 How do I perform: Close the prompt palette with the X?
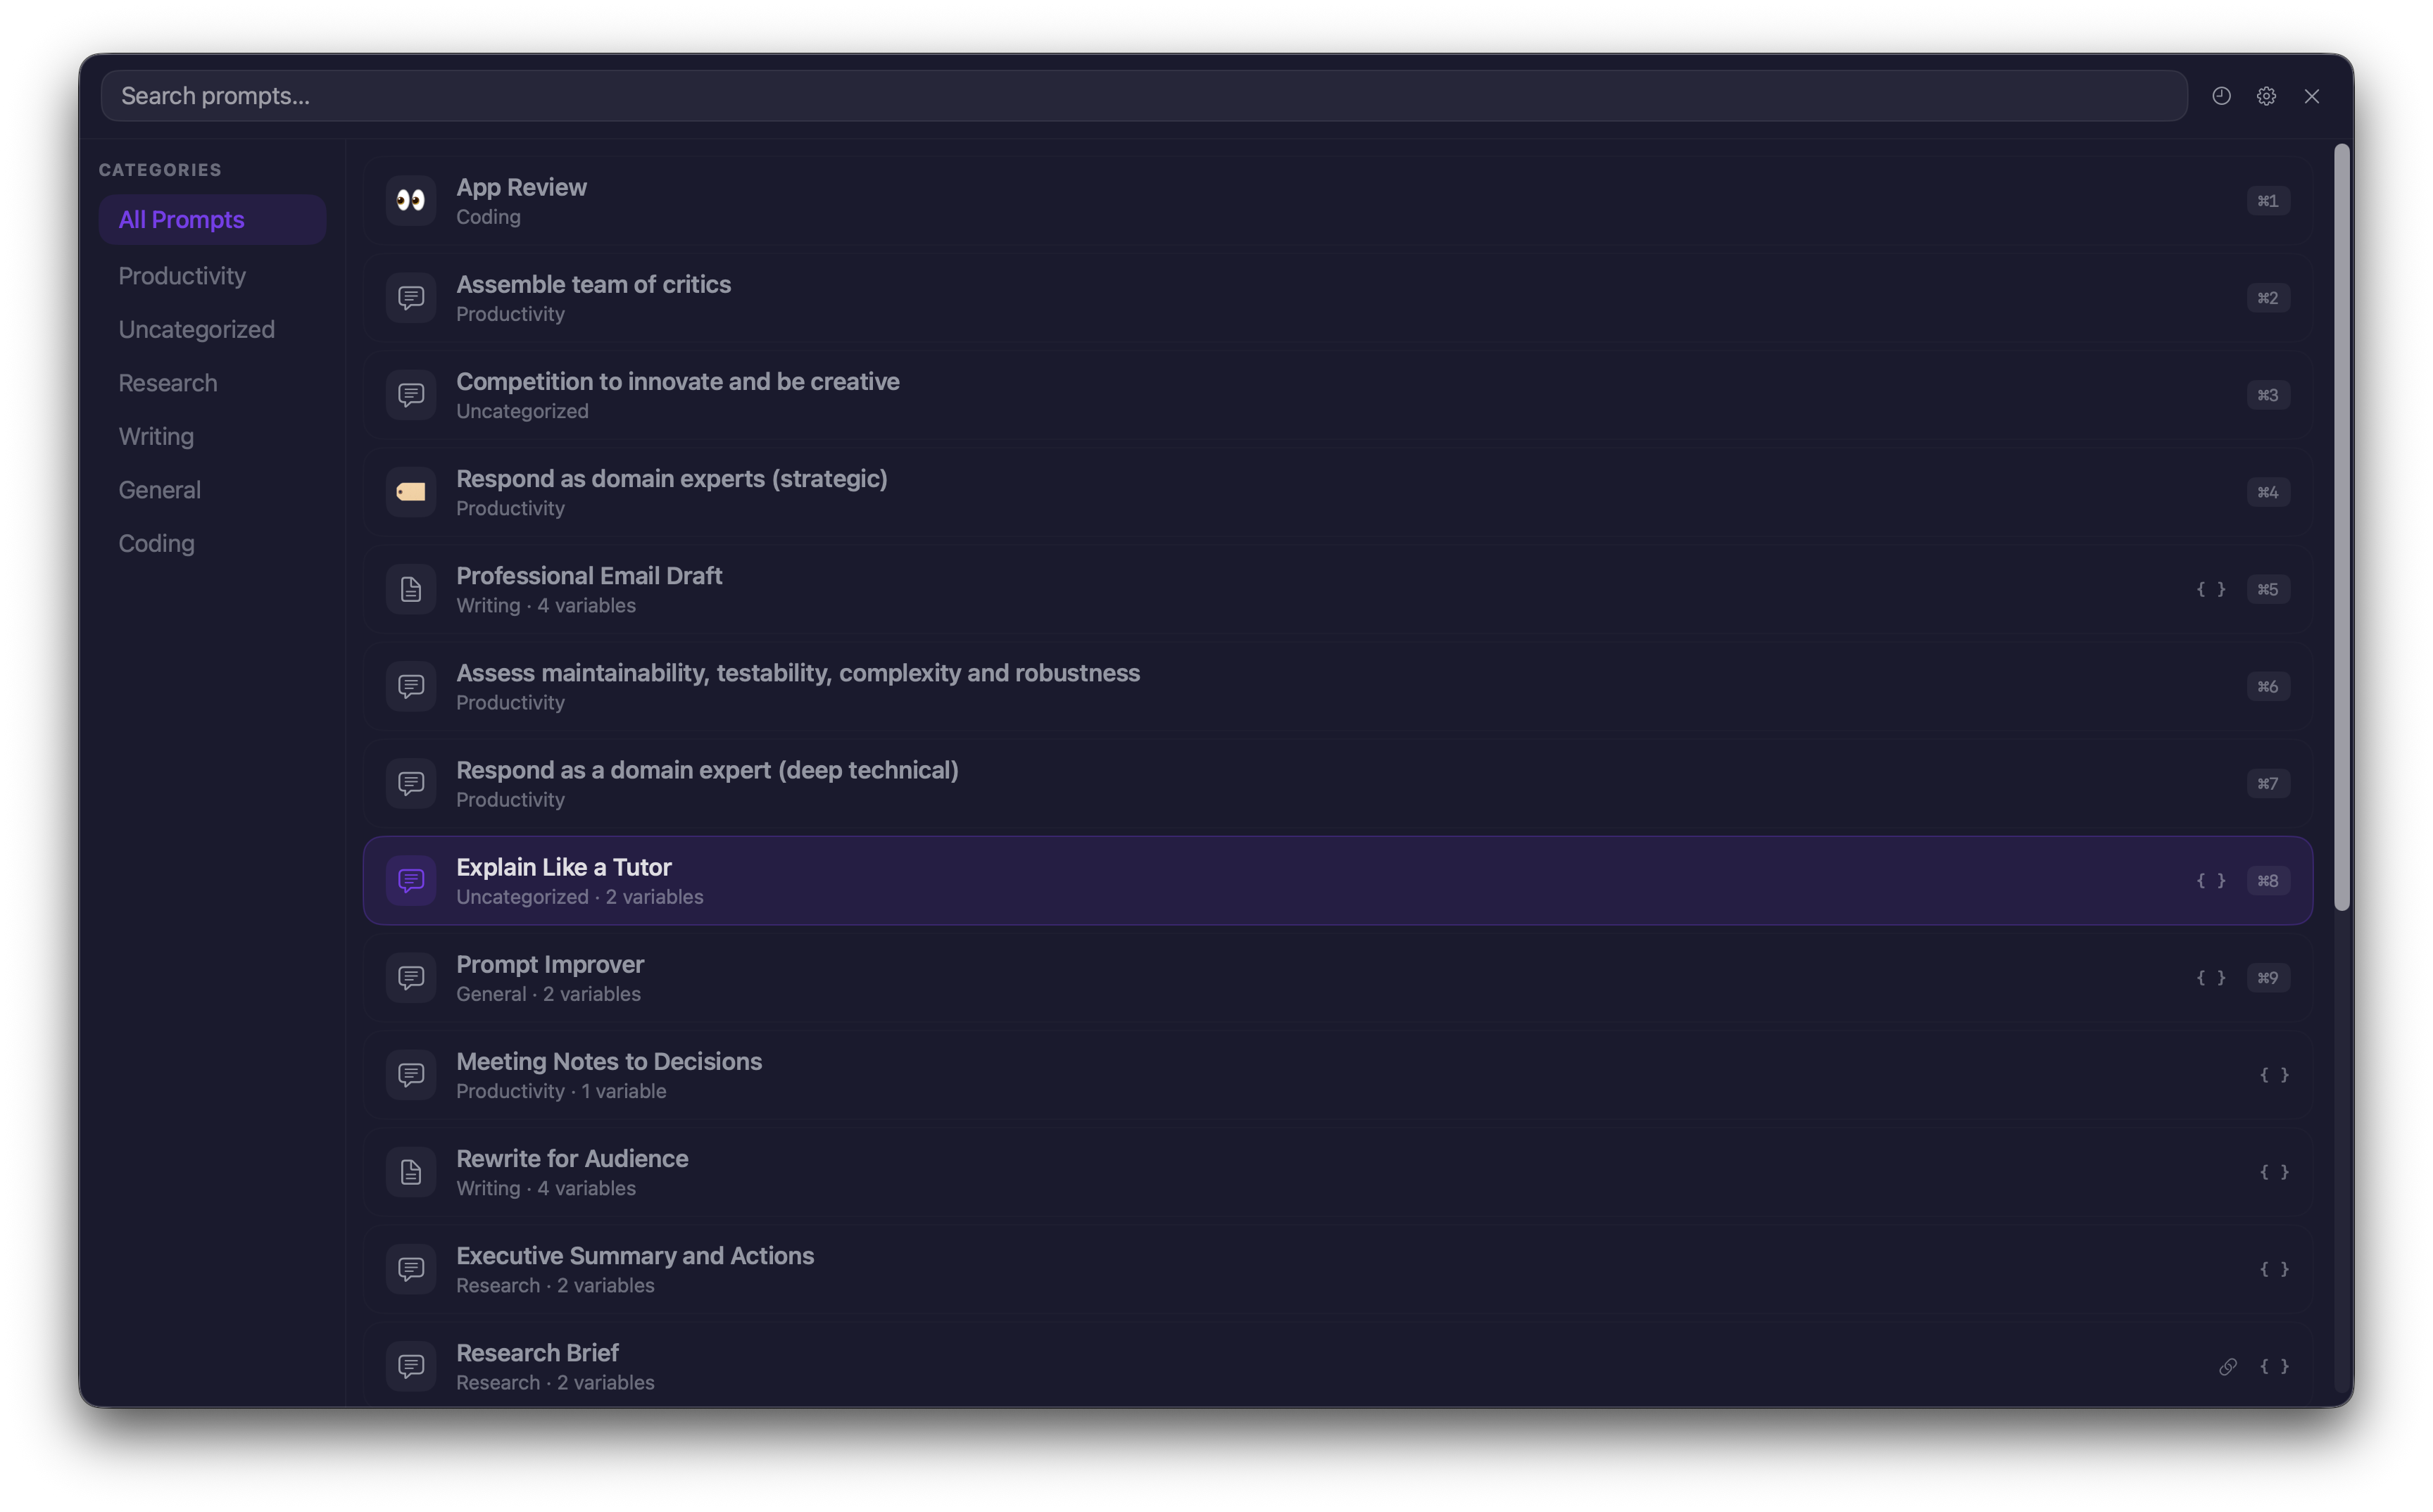point(2311,96)
